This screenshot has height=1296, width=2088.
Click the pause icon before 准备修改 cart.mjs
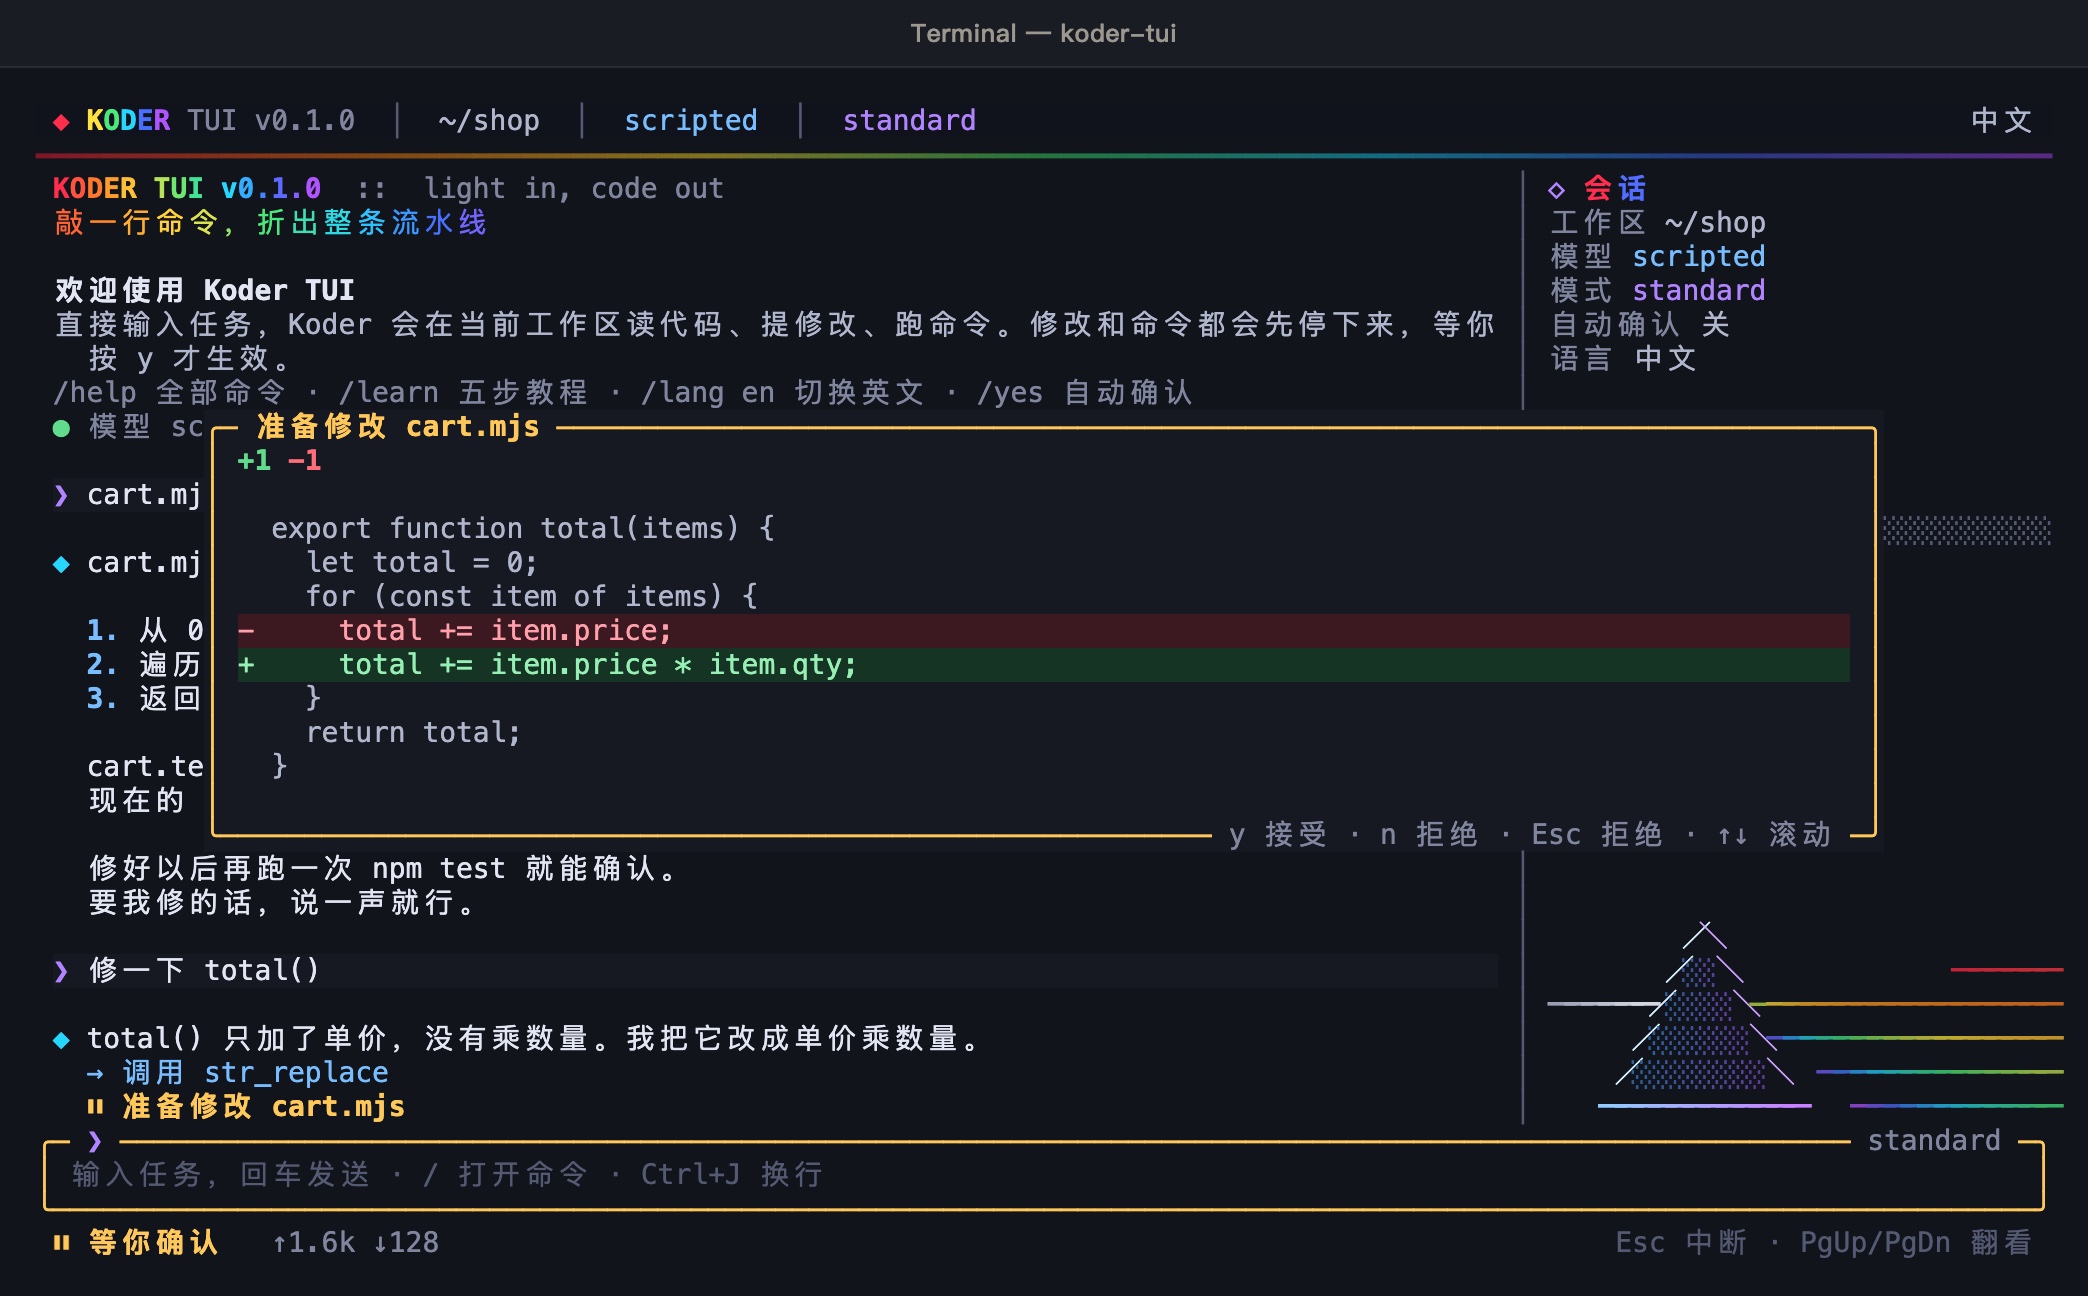pos(95,1107)
